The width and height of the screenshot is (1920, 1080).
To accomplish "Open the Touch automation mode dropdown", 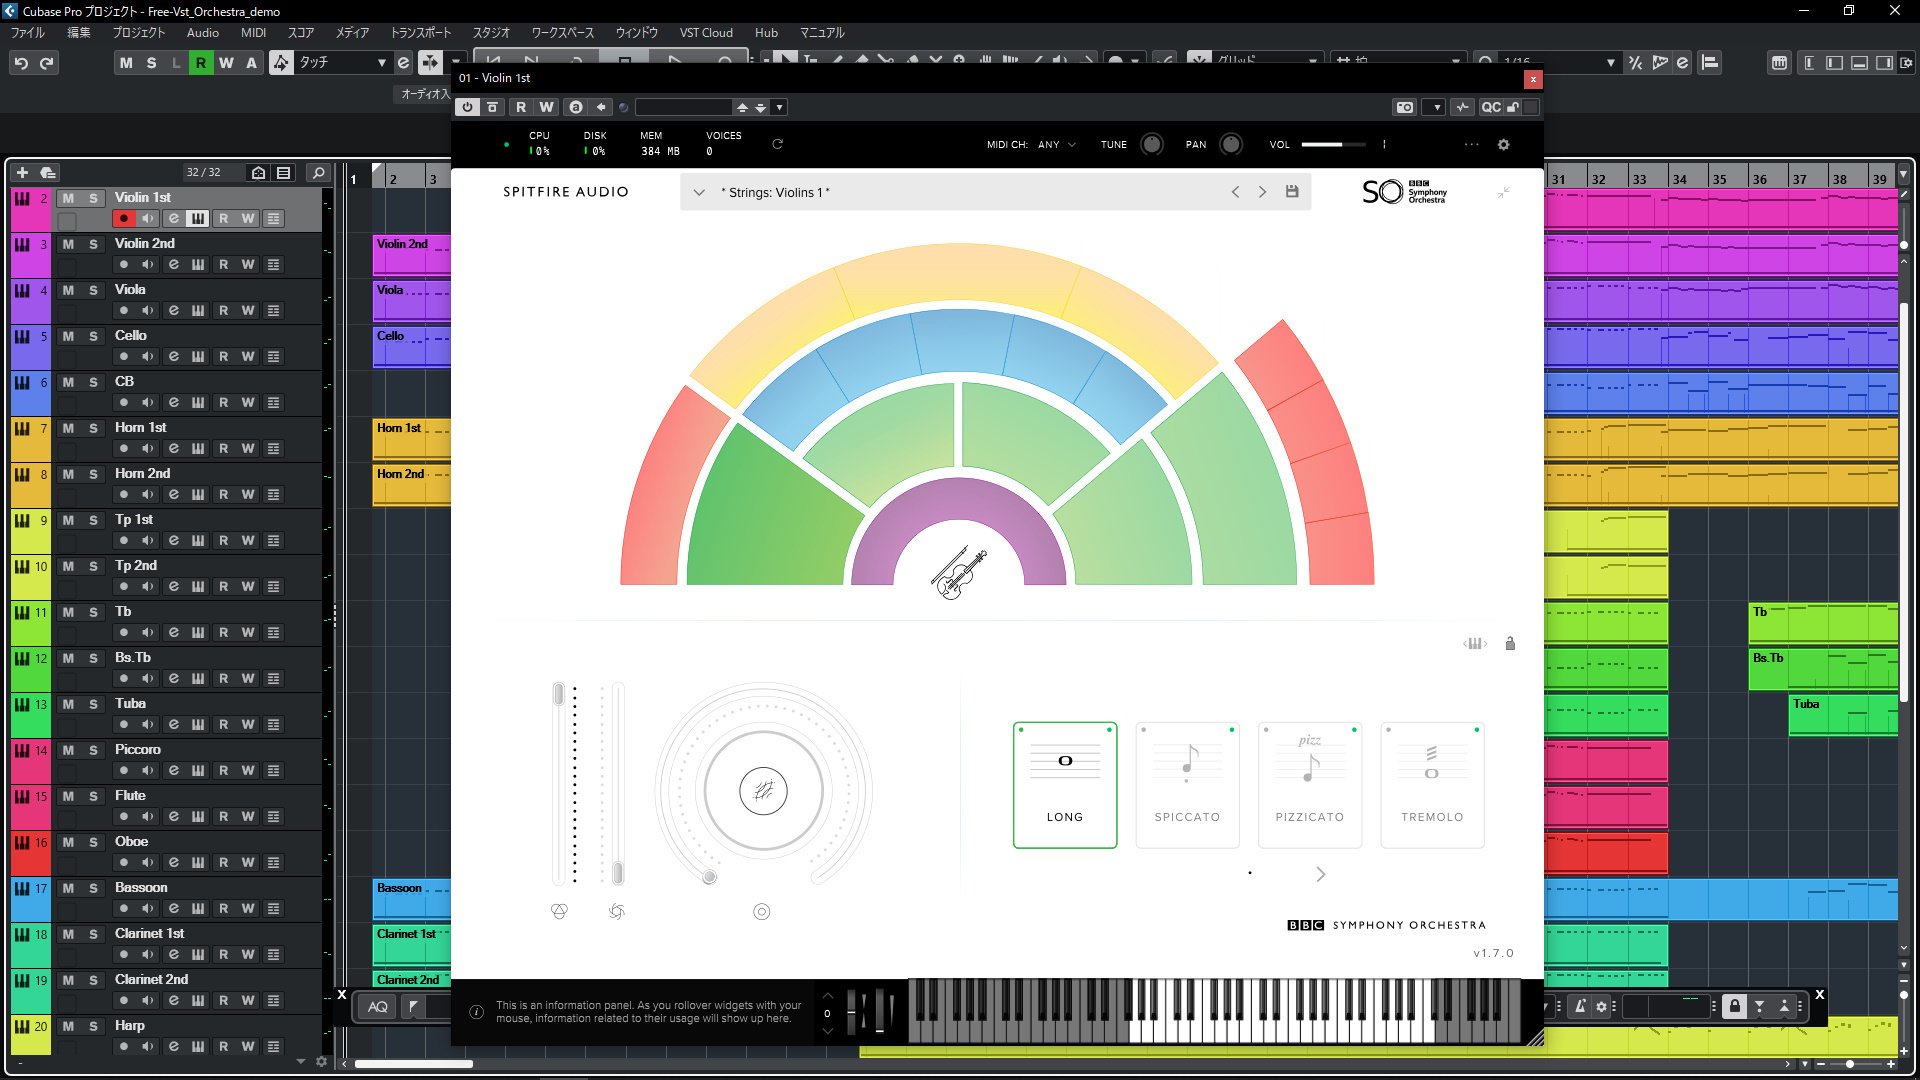I will (x=380, y=63).
